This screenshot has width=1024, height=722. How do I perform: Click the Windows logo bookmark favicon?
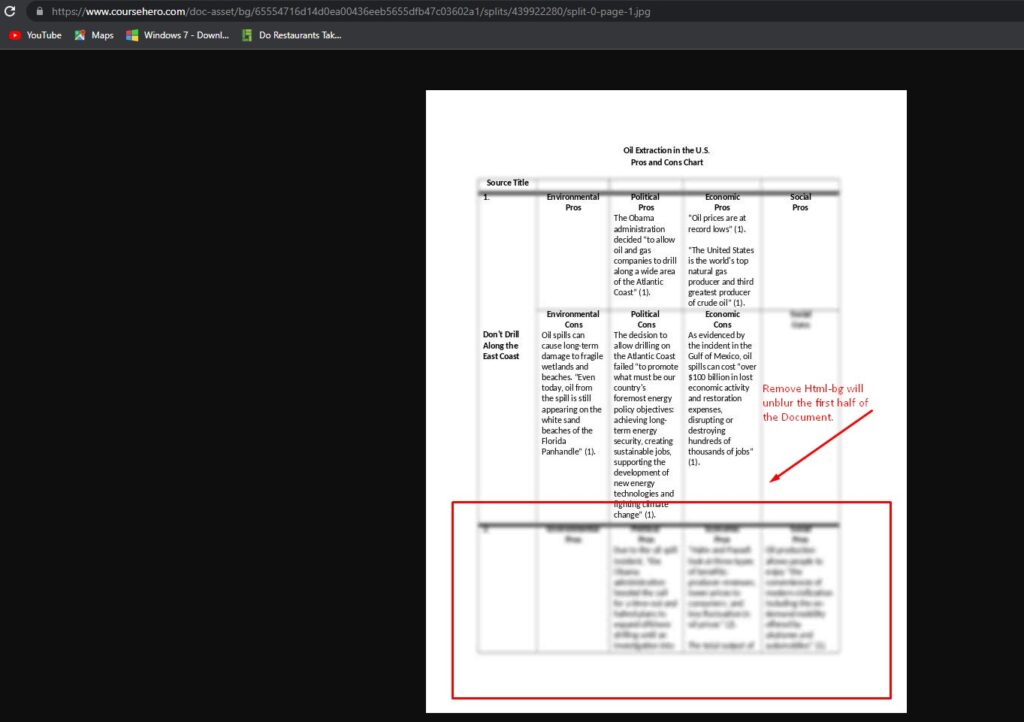(132, 35)
